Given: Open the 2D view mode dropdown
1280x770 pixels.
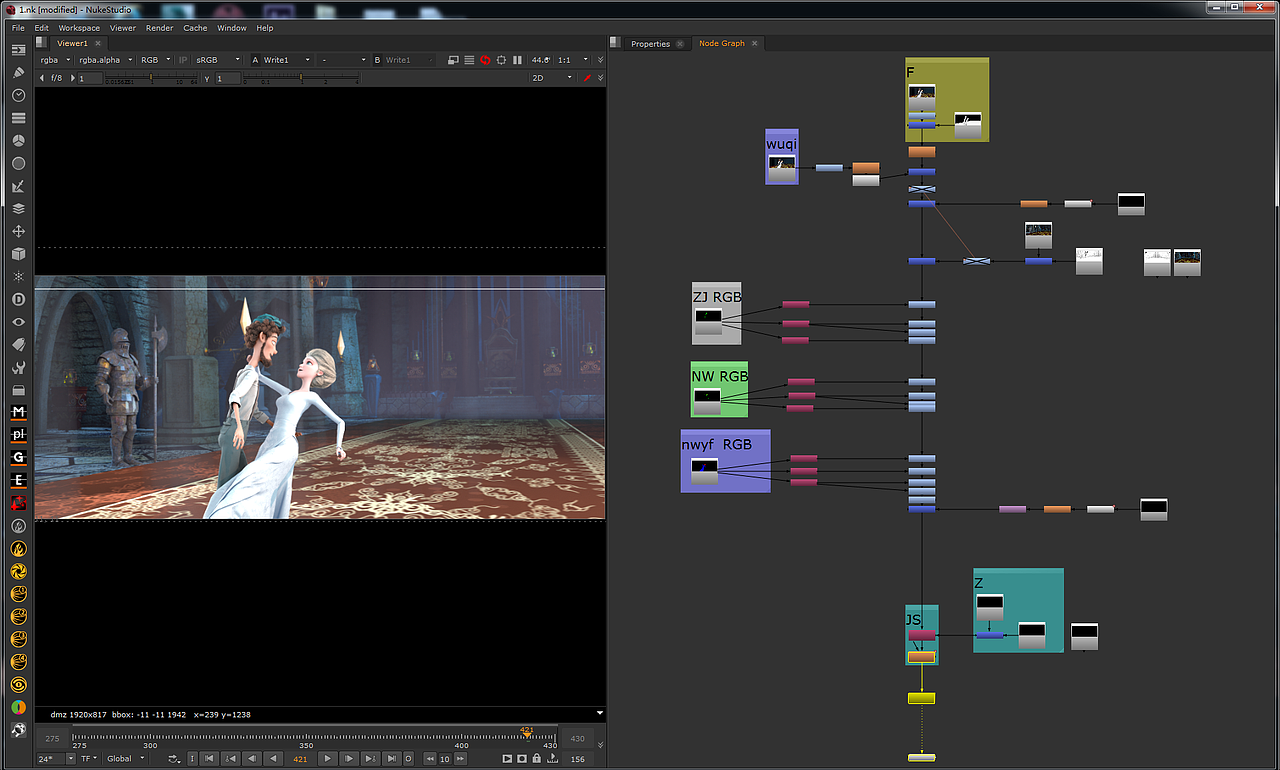Looking at the screenshot, I should pos(552,77).
